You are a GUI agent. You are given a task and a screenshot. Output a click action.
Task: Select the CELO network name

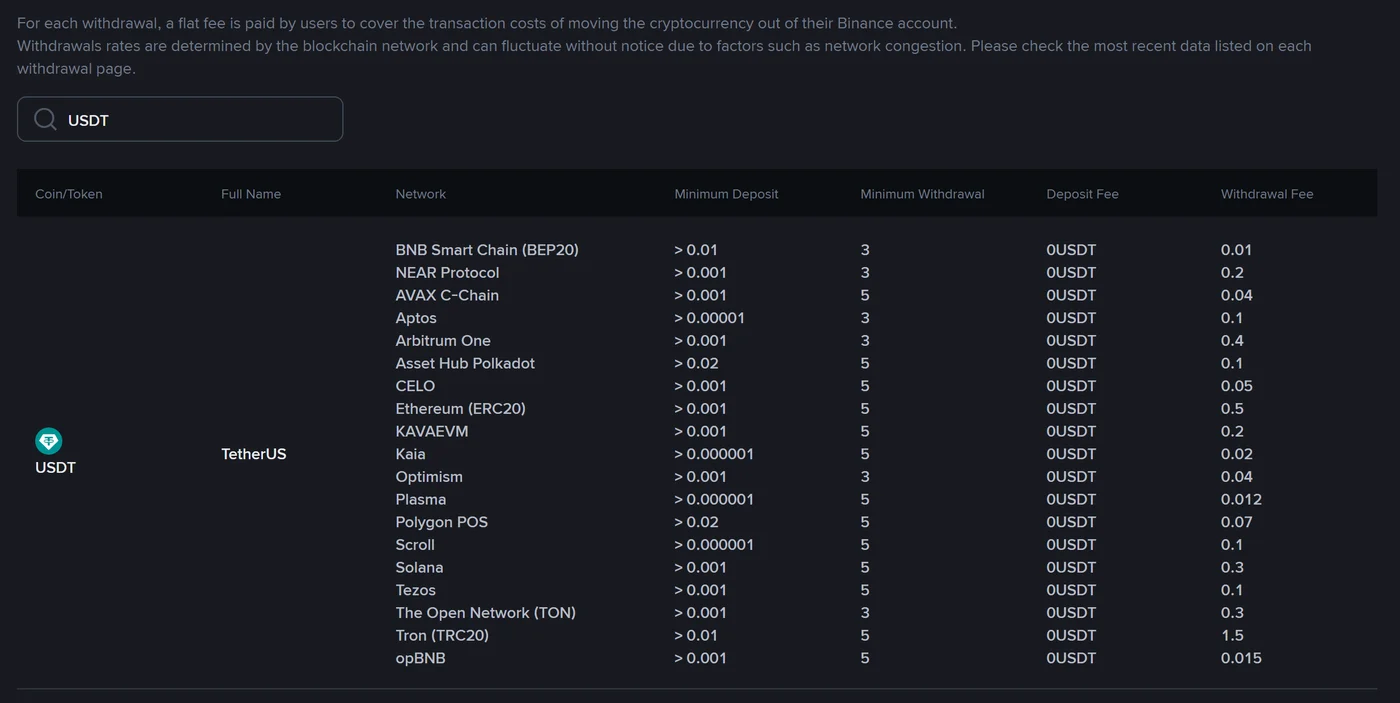(415, 386)
